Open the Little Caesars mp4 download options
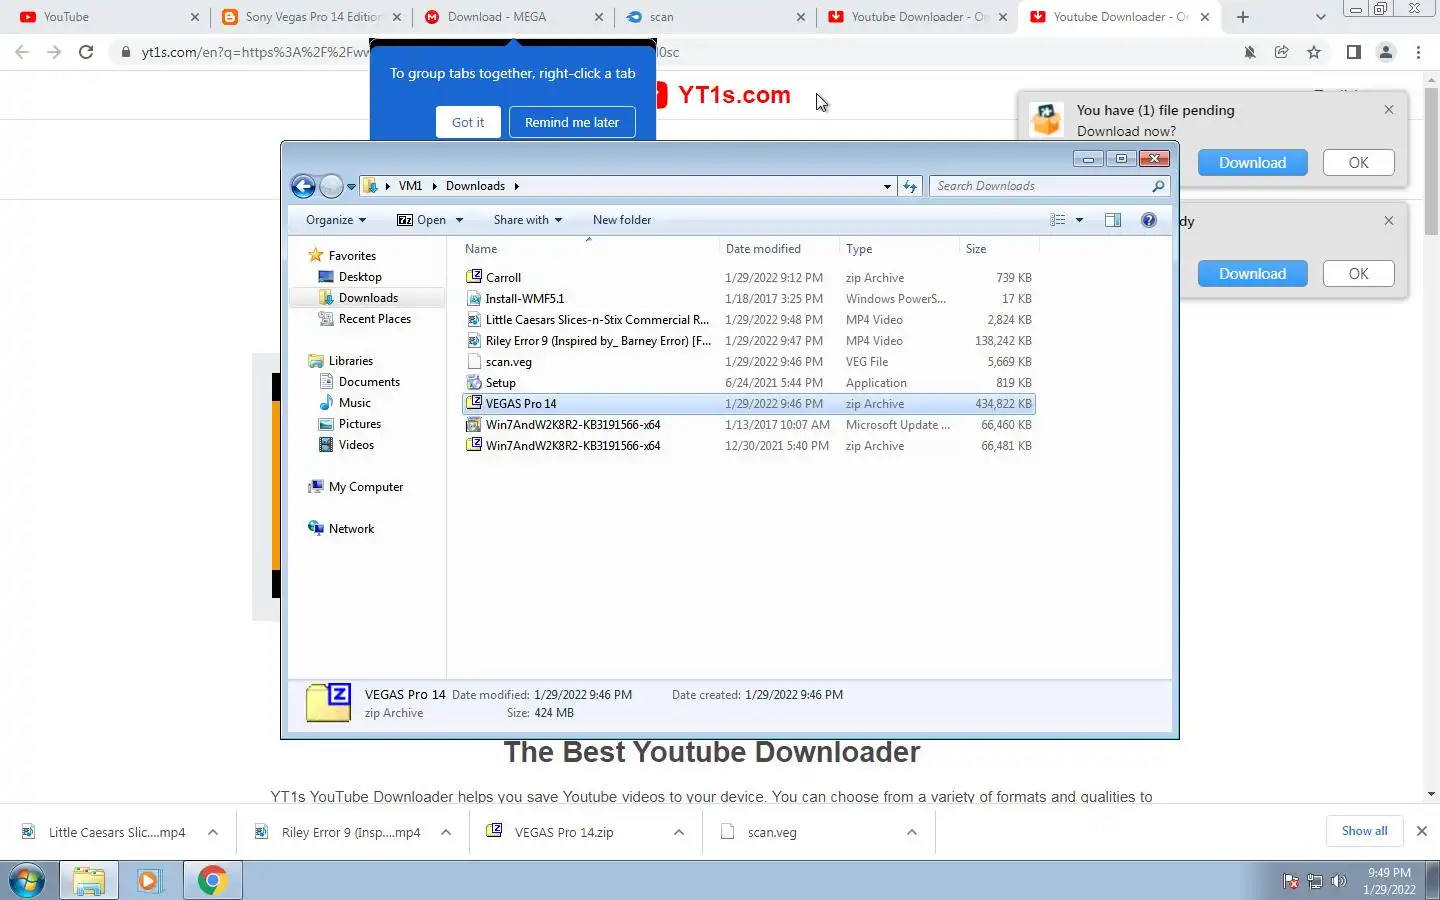Screen dimensions: 1440x900 [x=213, y=832]
